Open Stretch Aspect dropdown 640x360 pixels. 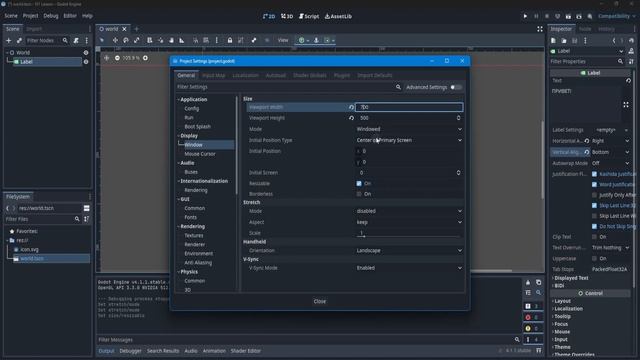pos(409,222)
